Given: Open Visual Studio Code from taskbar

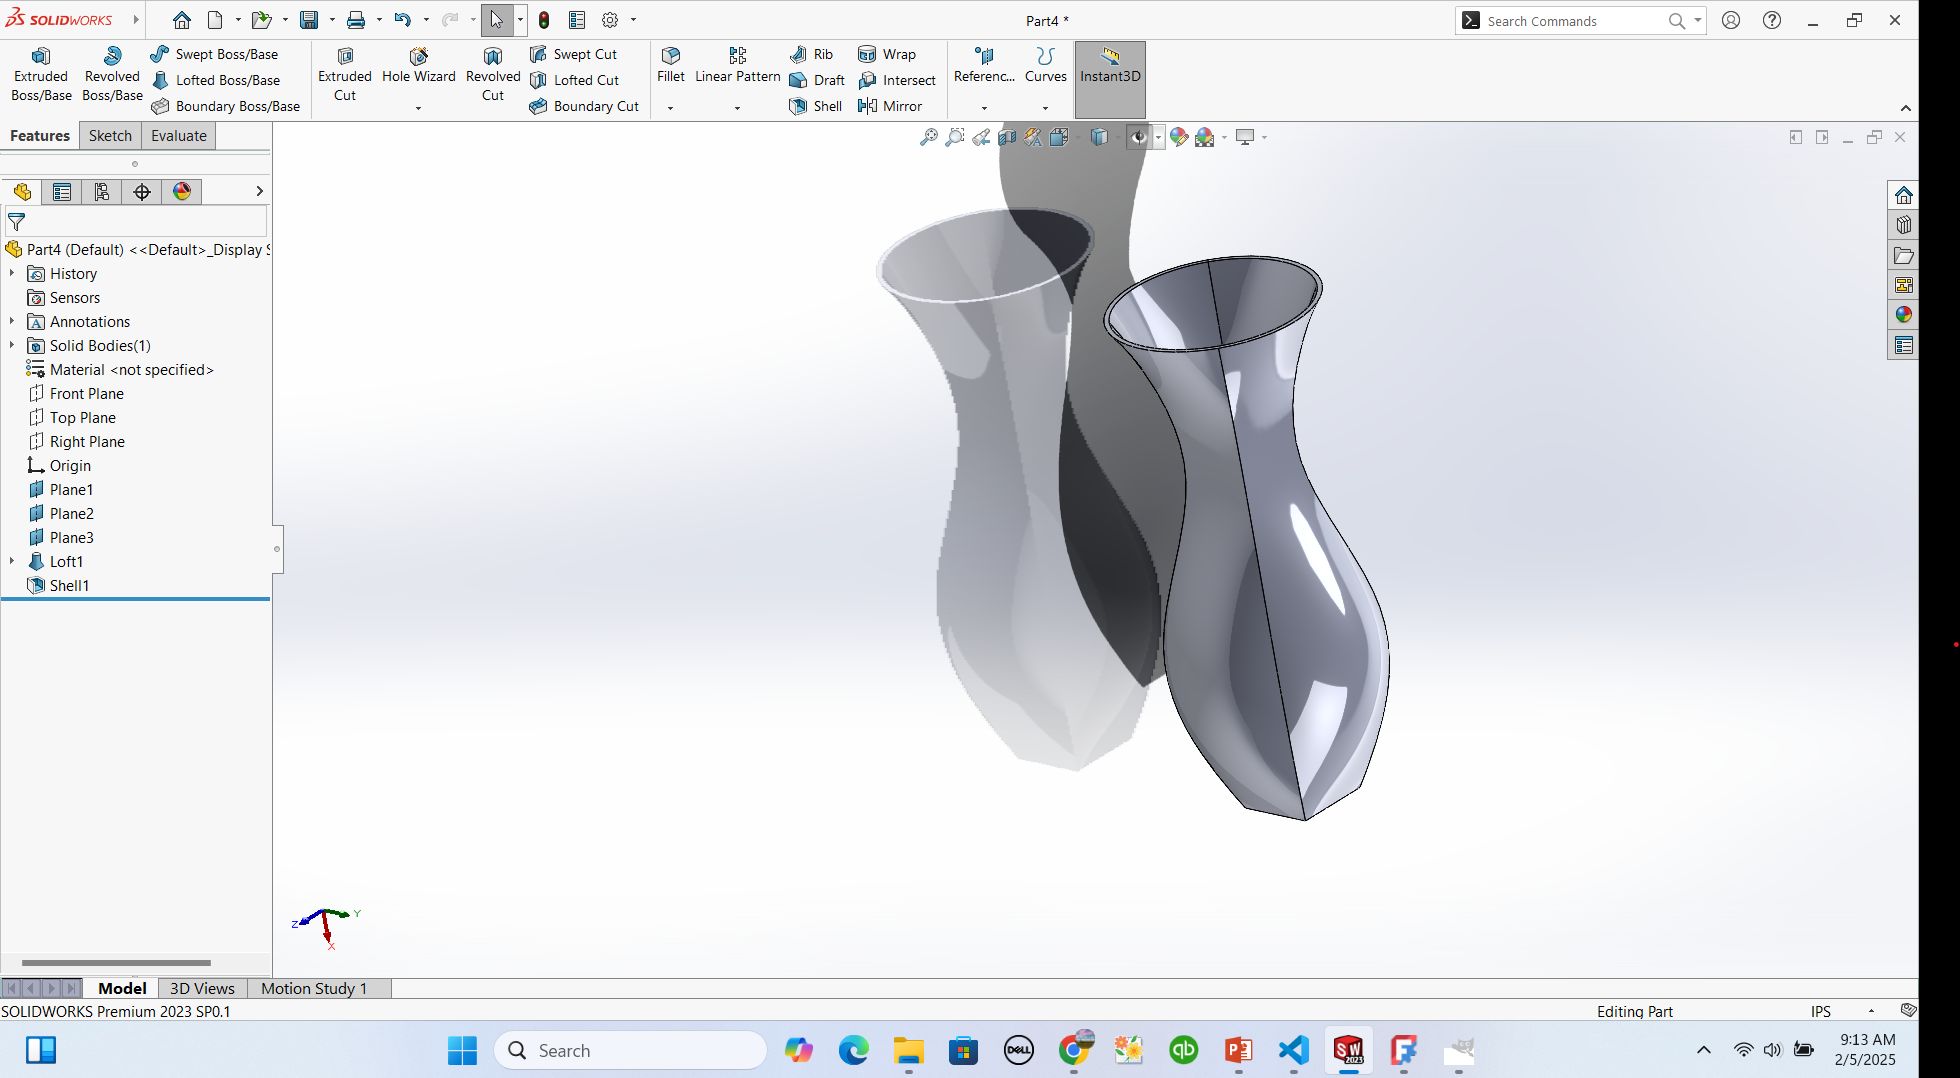Looking at the screenshot, I should pyautogui.click(x=1293, y=1050).
